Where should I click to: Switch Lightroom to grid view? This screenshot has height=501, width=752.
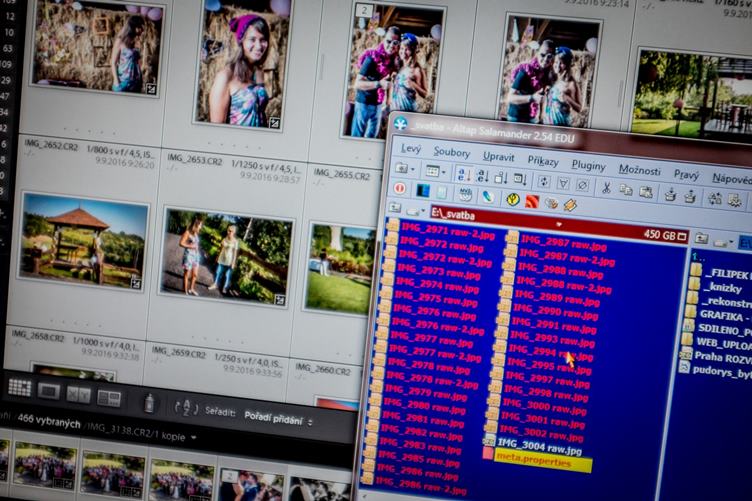click(x=19, y=387)
